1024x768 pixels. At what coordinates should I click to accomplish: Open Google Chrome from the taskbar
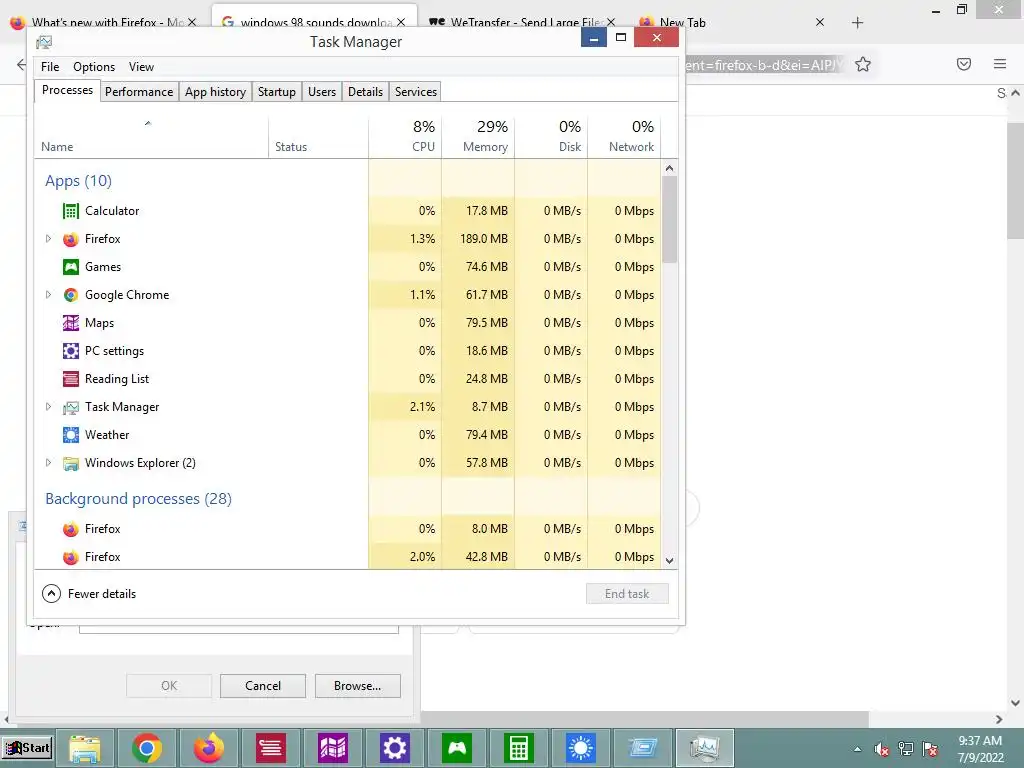click(147, 748)
